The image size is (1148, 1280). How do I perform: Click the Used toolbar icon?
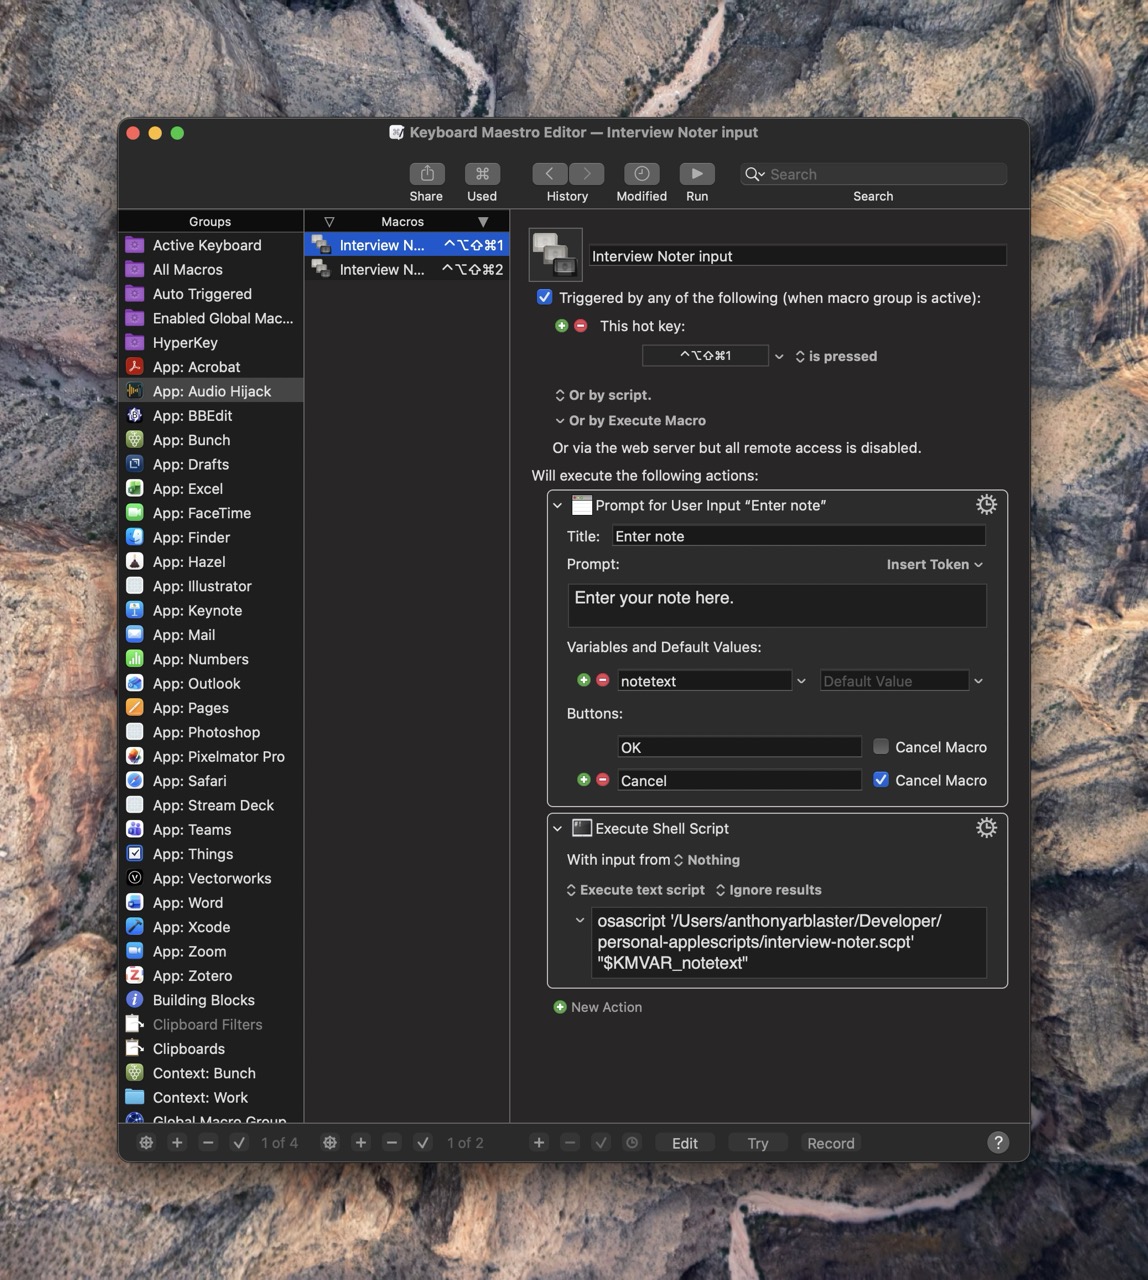coord(481,173)
